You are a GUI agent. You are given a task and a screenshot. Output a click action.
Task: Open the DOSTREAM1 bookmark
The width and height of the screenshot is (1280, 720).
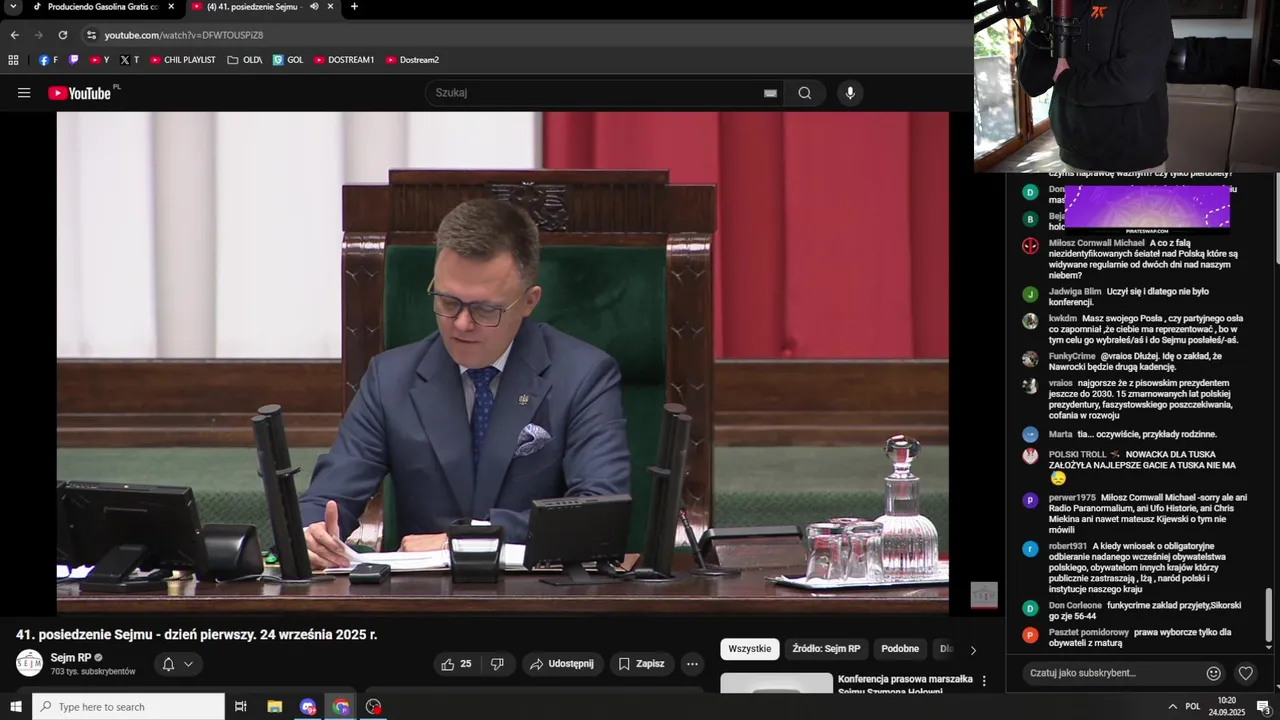[x=344, y=60]
